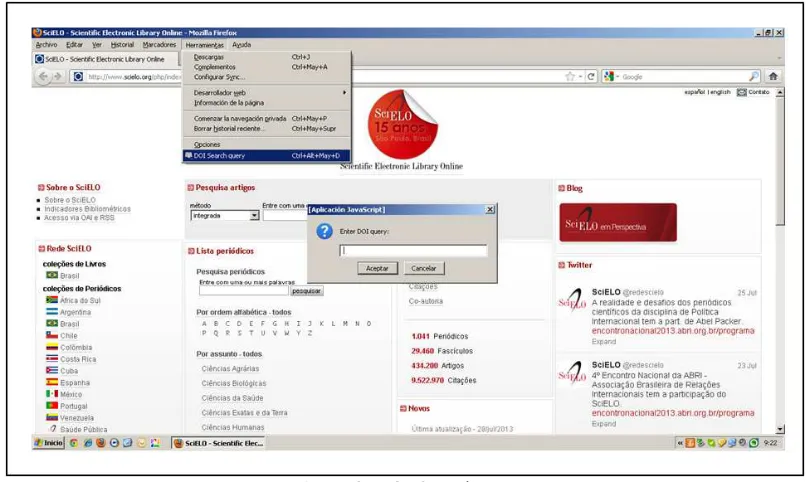Viewport: 806px width, 482px height.
Task: Click the bookmark star icon in address bar
Action: pyautogui.click(x=570, y=77)
